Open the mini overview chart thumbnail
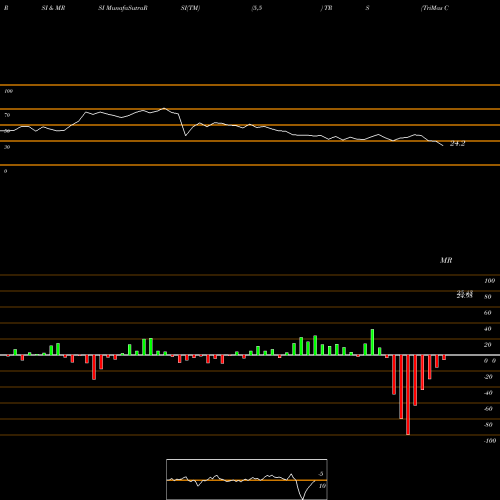This screenshot has height=500, width=500. coord(247,479)
